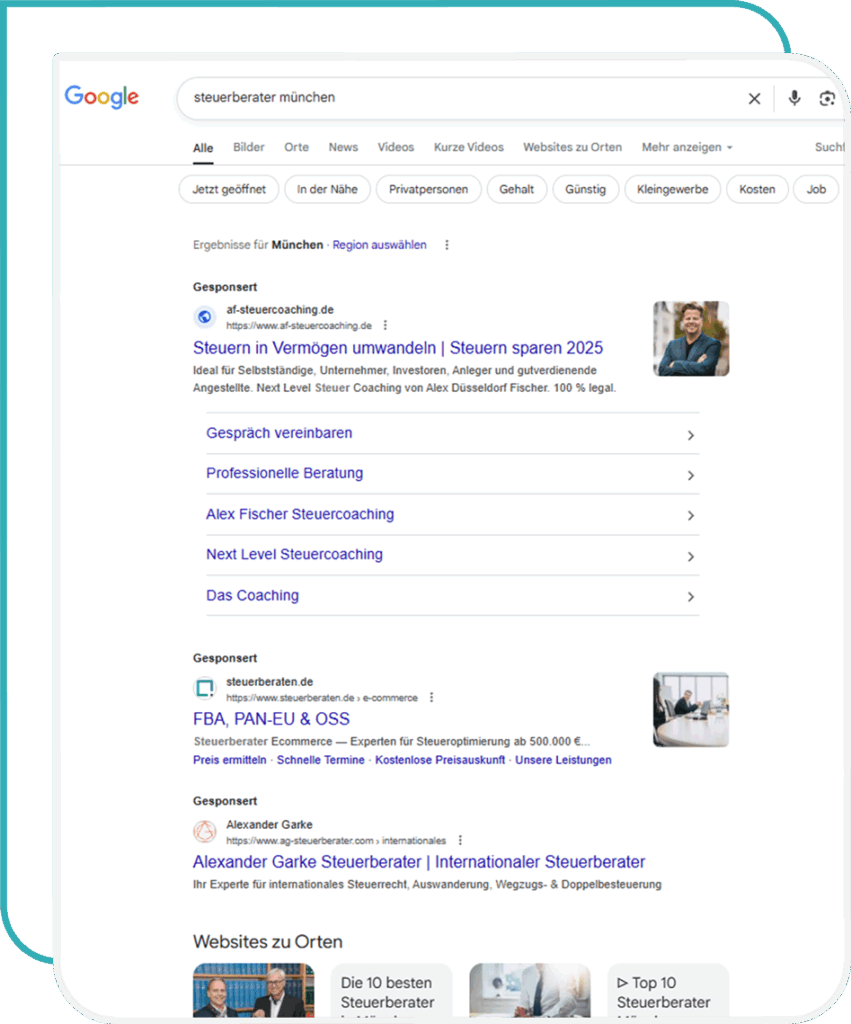Viewport: 851px width, 1024px height.
Task: Open the Mehr anzeigen dropdown
Action: coord(687,148)
